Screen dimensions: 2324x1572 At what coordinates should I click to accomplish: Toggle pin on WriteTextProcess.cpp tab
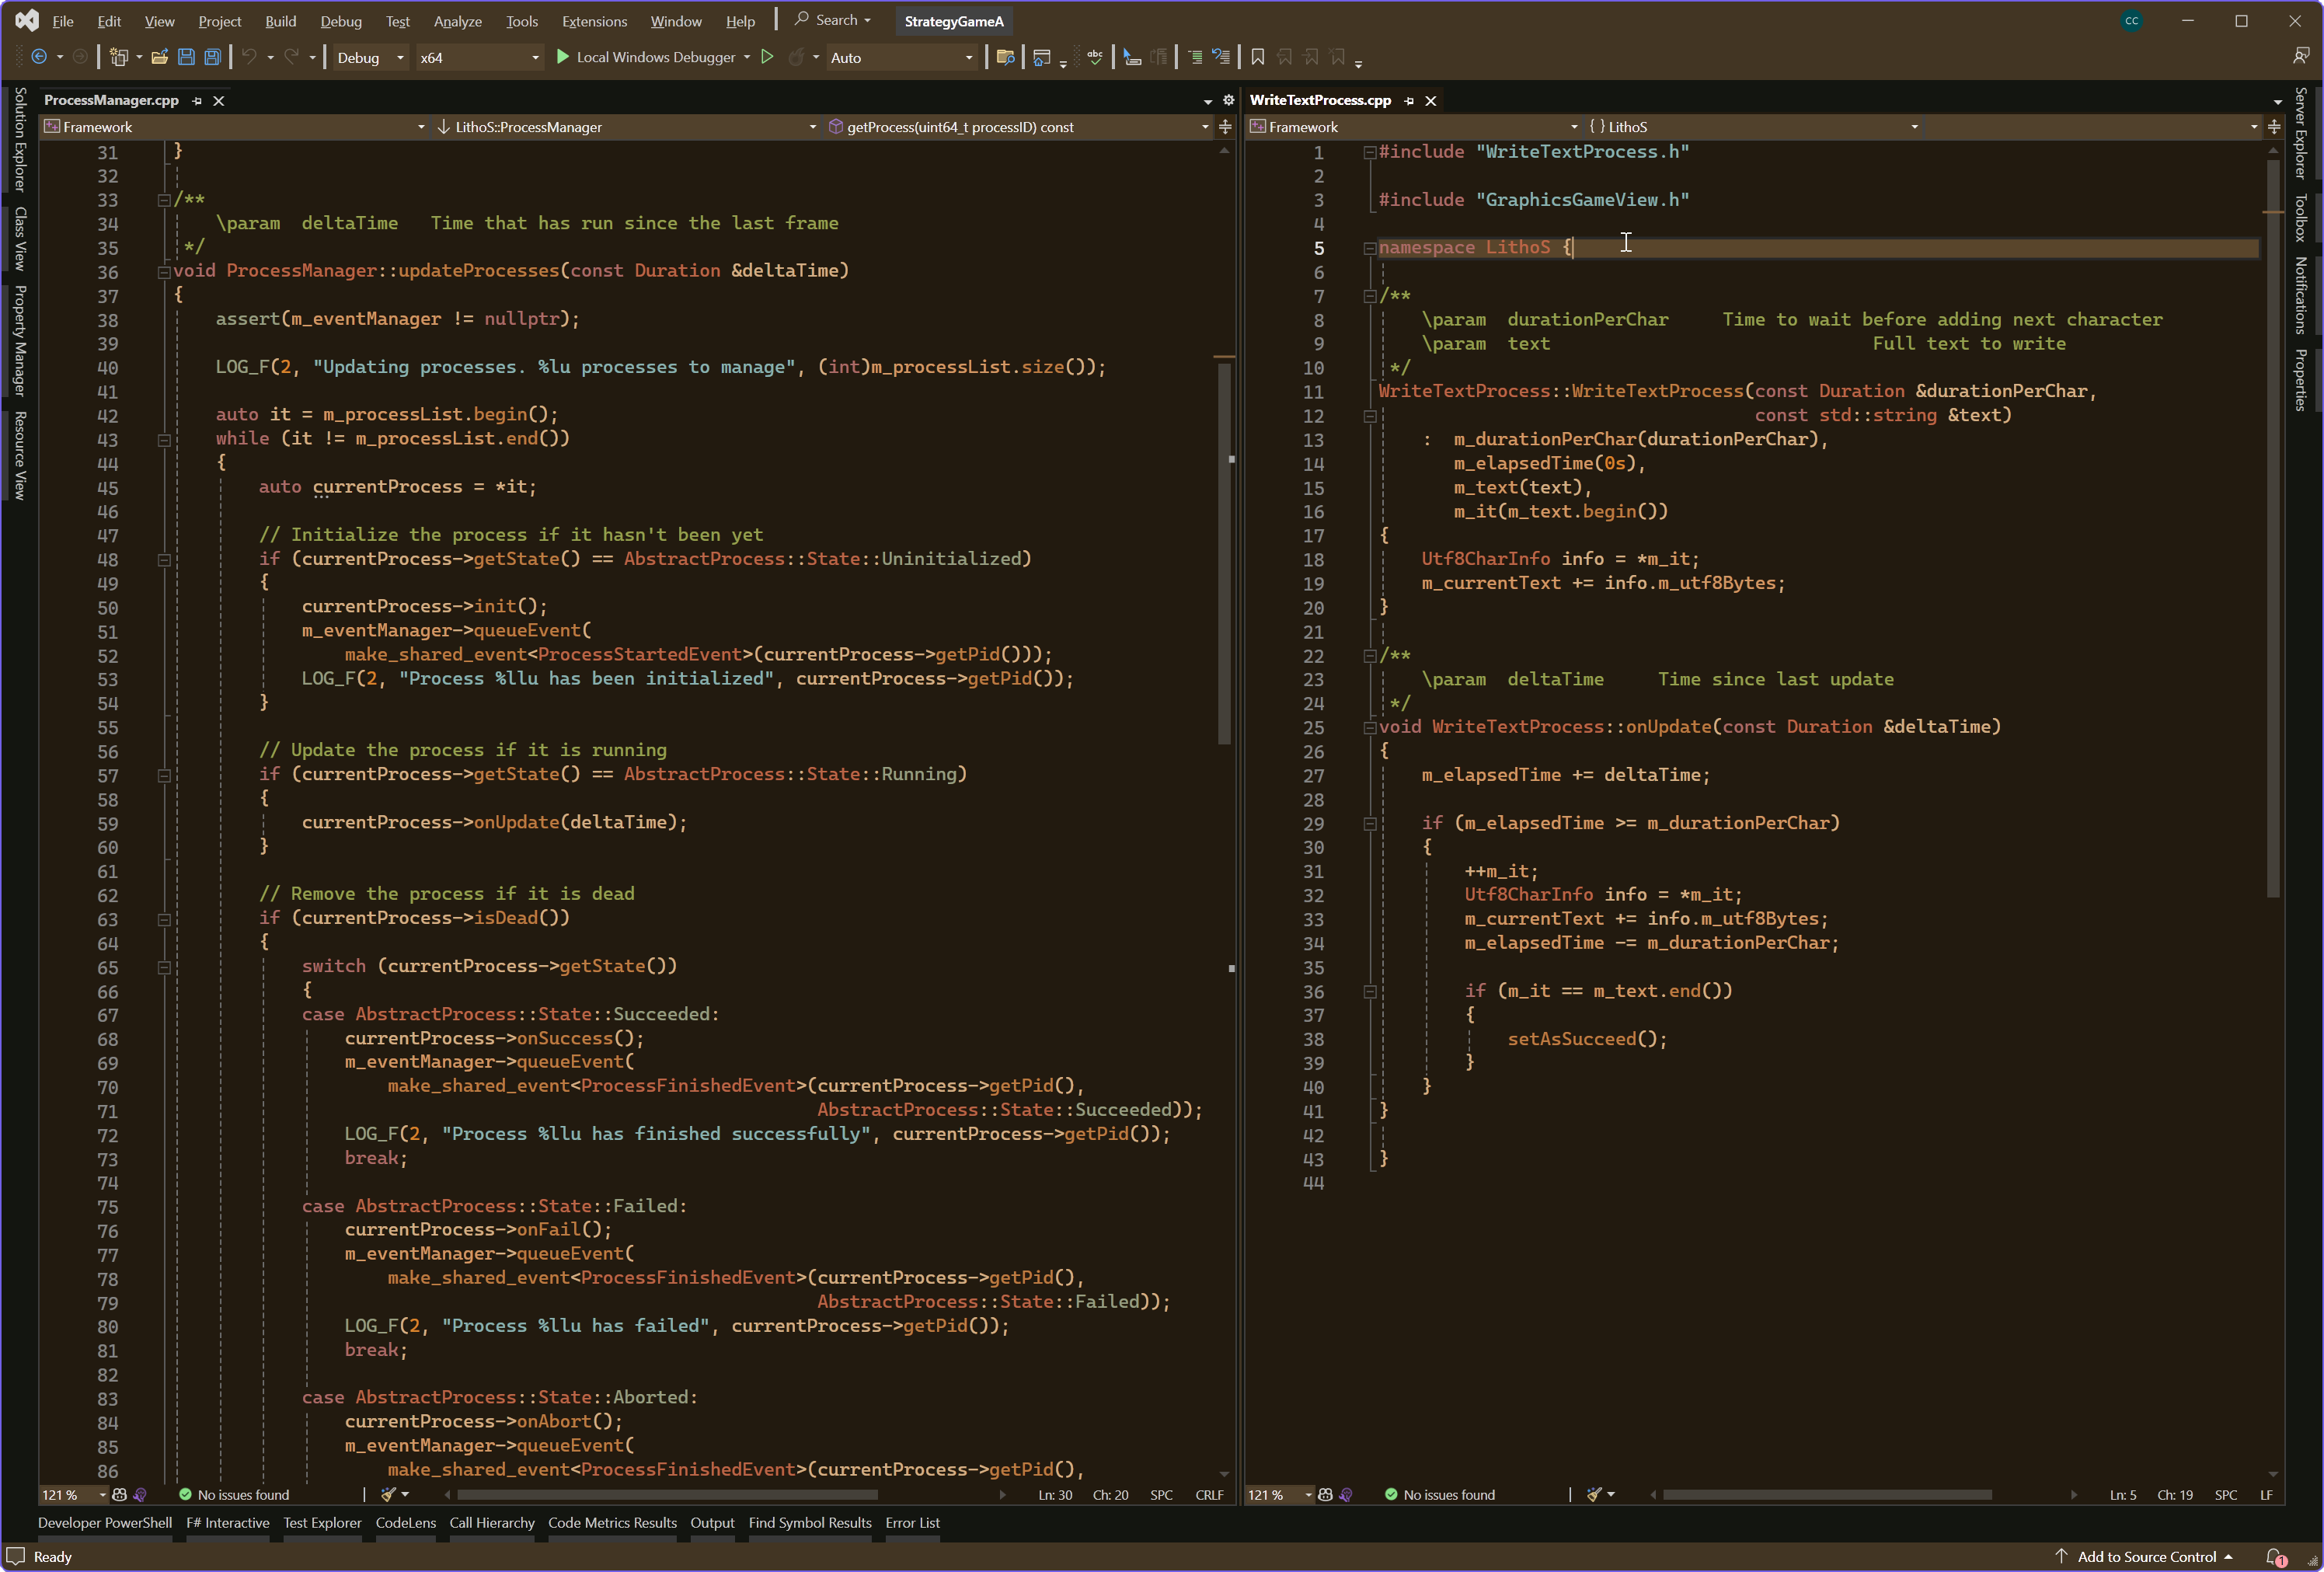pyautogui.click(x=1409, y=101)
